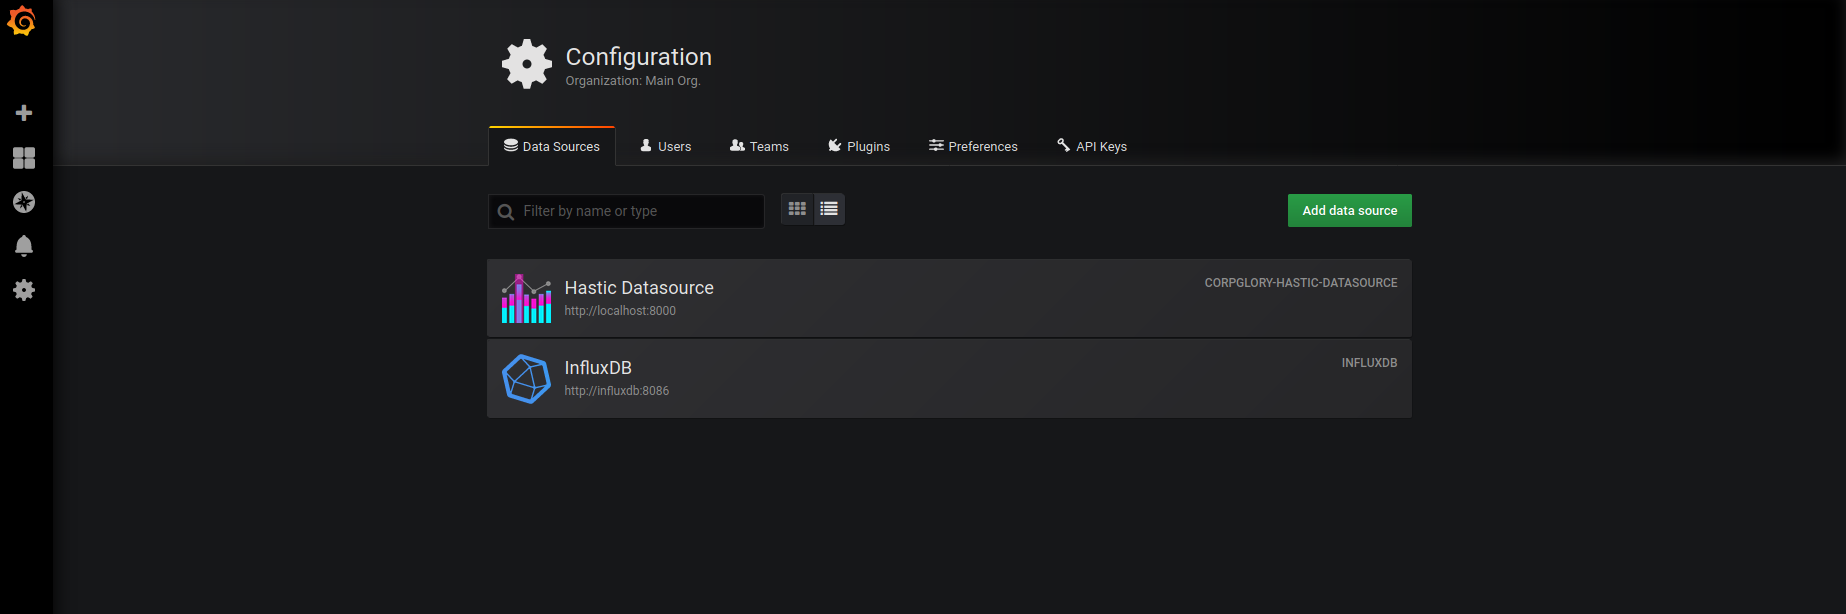Switch to grid card view
Viewport: 1846px width, 614px height.
click(x=797, y=209)
